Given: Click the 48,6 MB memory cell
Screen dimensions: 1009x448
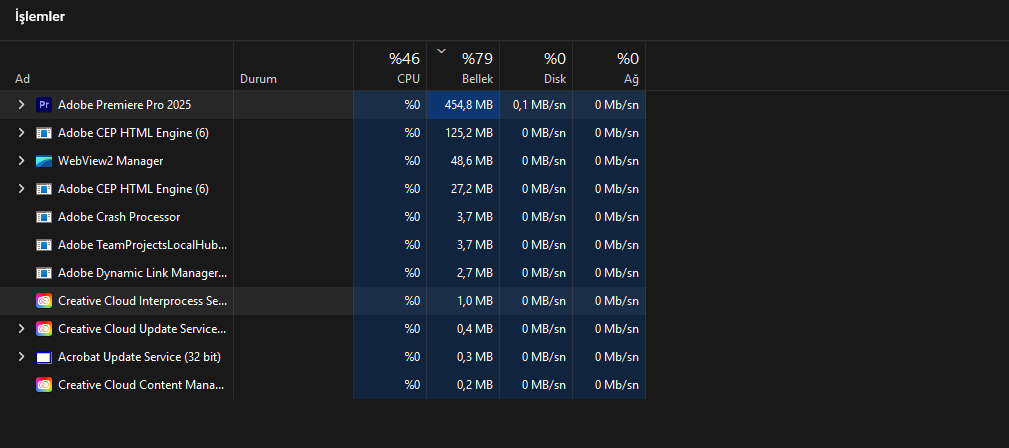Looking at the screenshot, I should pyautogui.click(x=463, y=161).
